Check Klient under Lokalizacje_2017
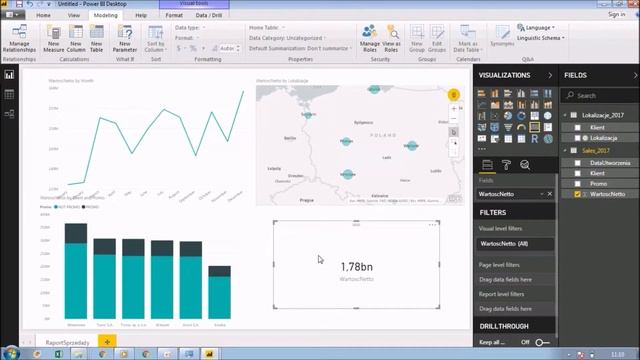Viewport: 640px width, 360px height. tap(578, 127)
